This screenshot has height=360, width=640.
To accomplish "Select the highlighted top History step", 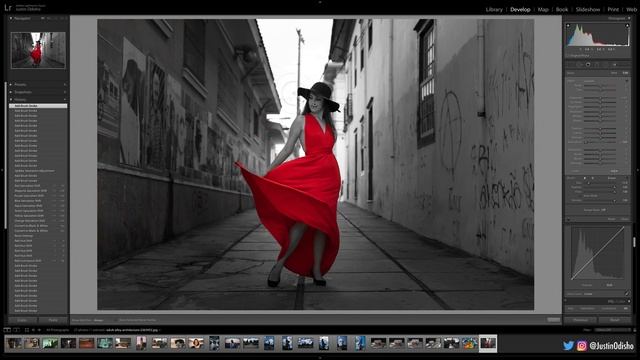I will (x=38, y=106).
